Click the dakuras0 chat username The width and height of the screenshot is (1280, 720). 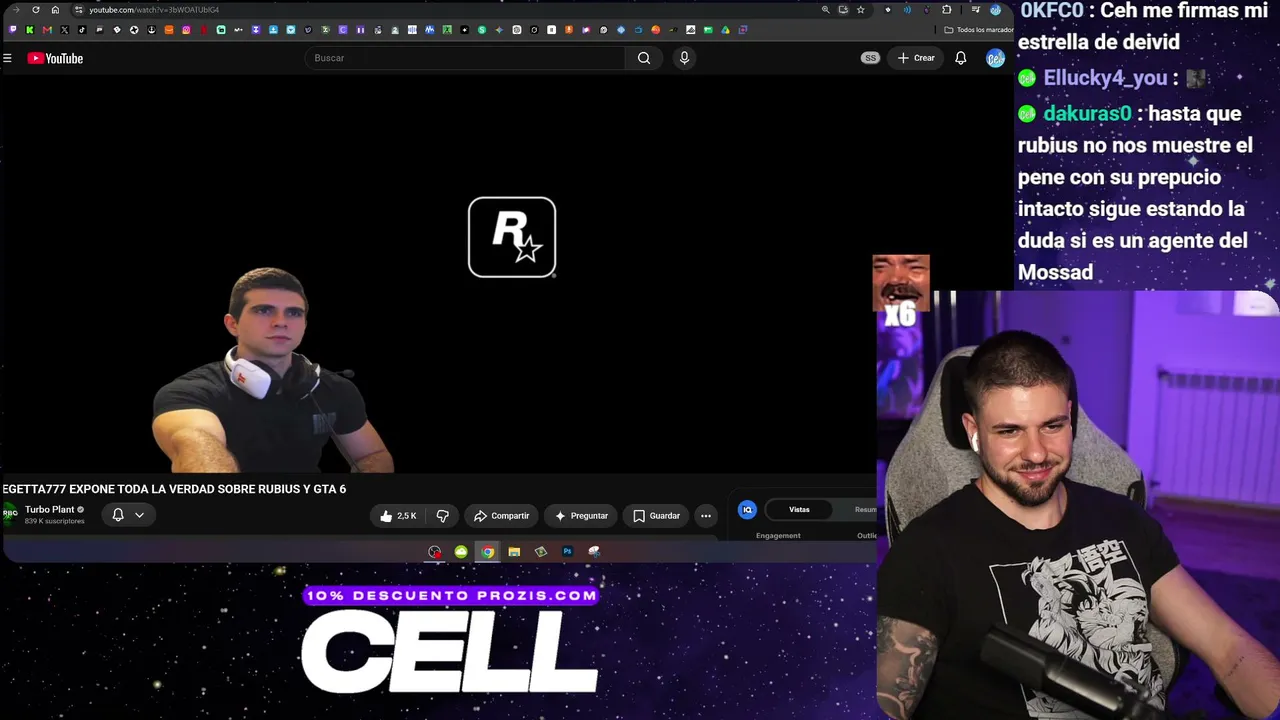point(1087,114)
